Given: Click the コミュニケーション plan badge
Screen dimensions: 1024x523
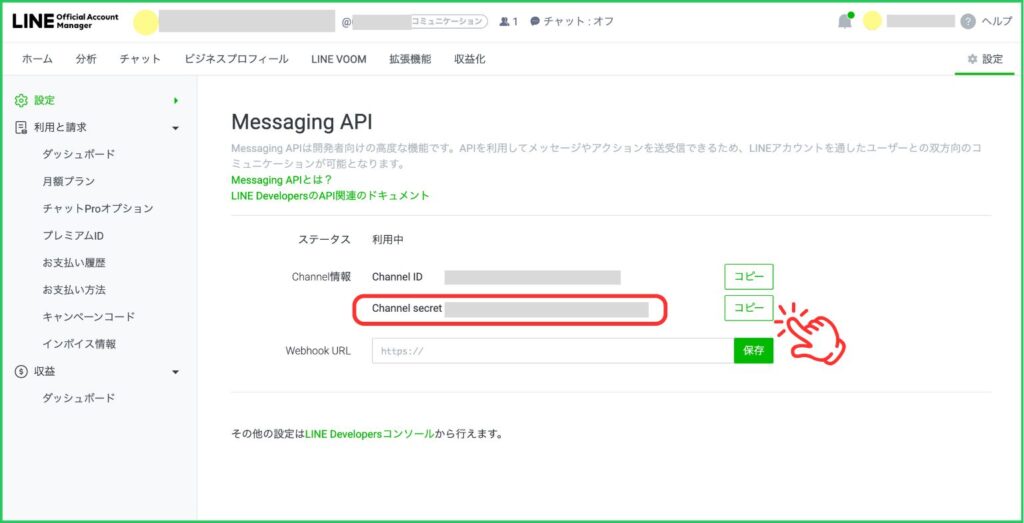Looking at the screenshot, I should pos(449,22).
